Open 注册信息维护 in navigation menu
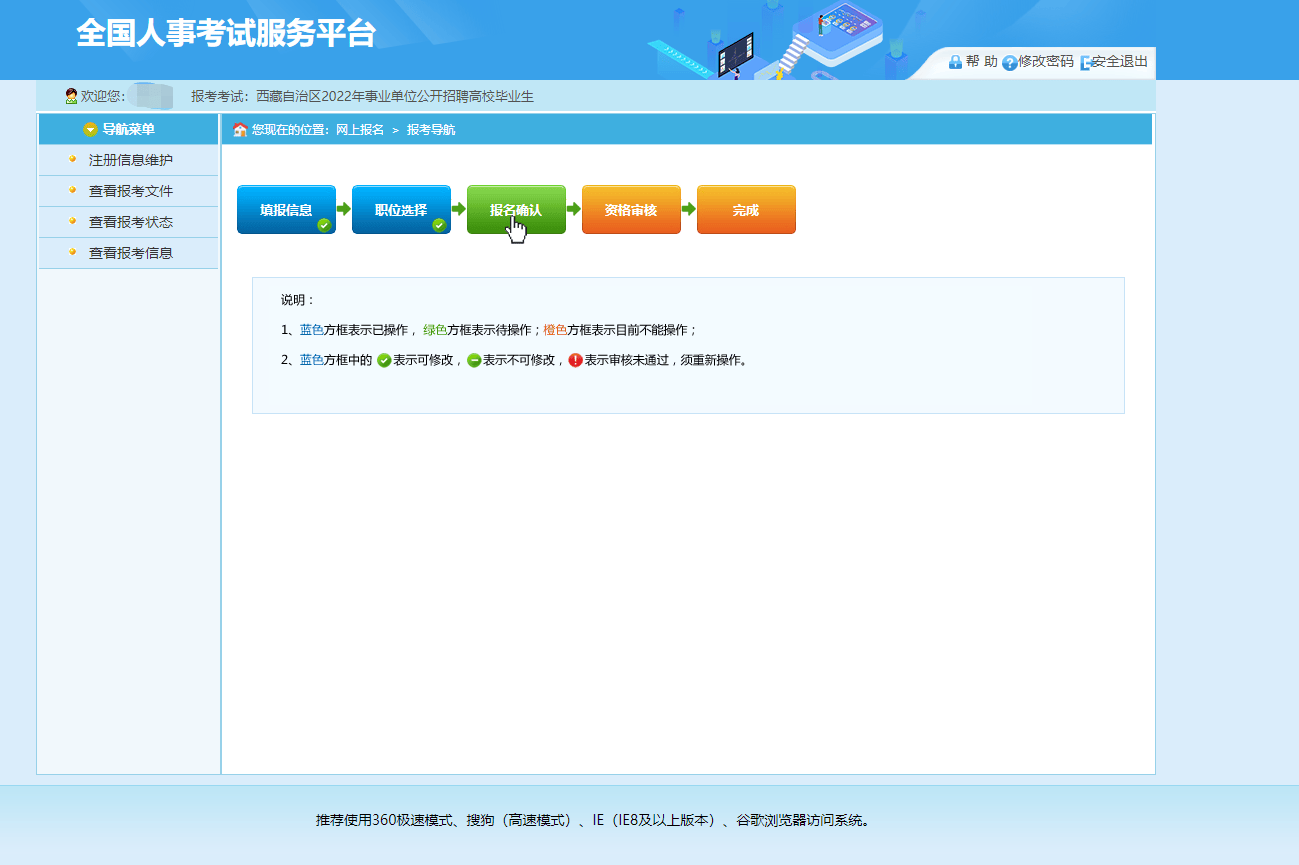 point(130,160)
